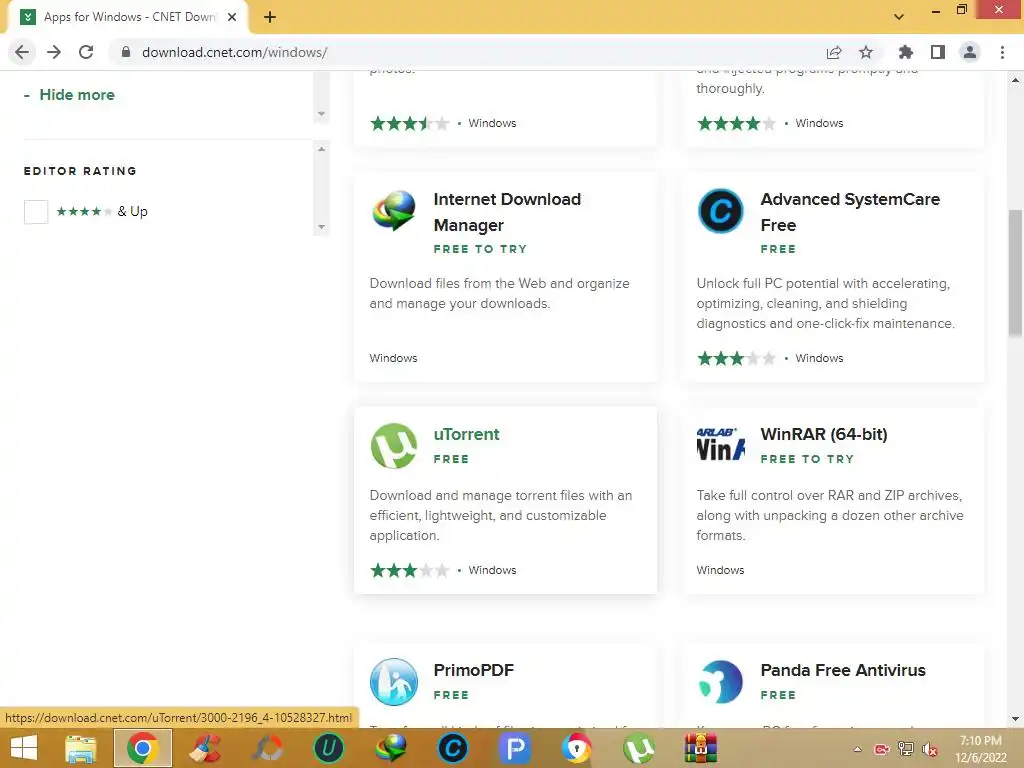The width and height of the screenshot is (1024, 768).
Task: Click the page scrollbar down arrow
Action: (1016, 719)
